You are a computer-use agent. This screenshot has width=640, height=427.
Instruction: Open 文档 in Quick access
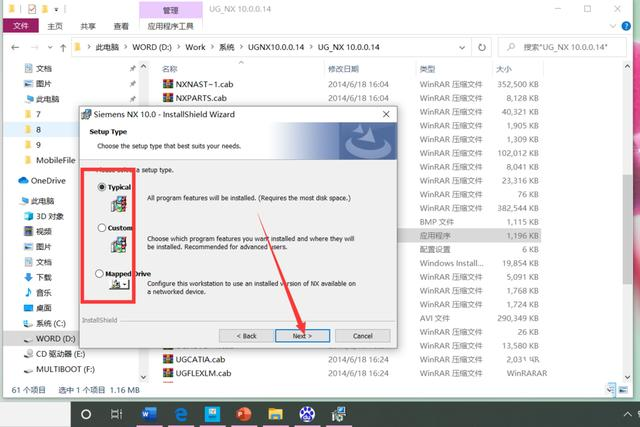click(38, 69)
